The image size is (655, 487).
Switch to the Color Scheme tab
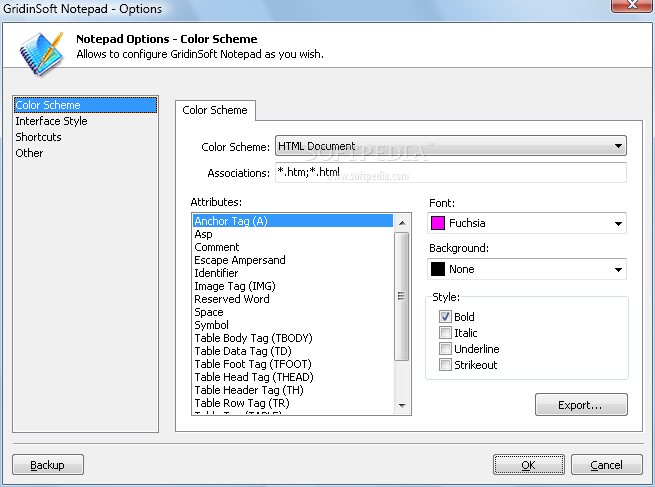(x=215, y=110)
